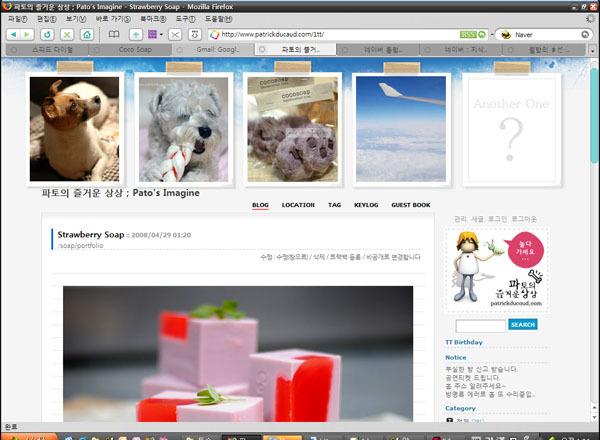
Task: Click the blog sidebar search input box
Action: 481,326
